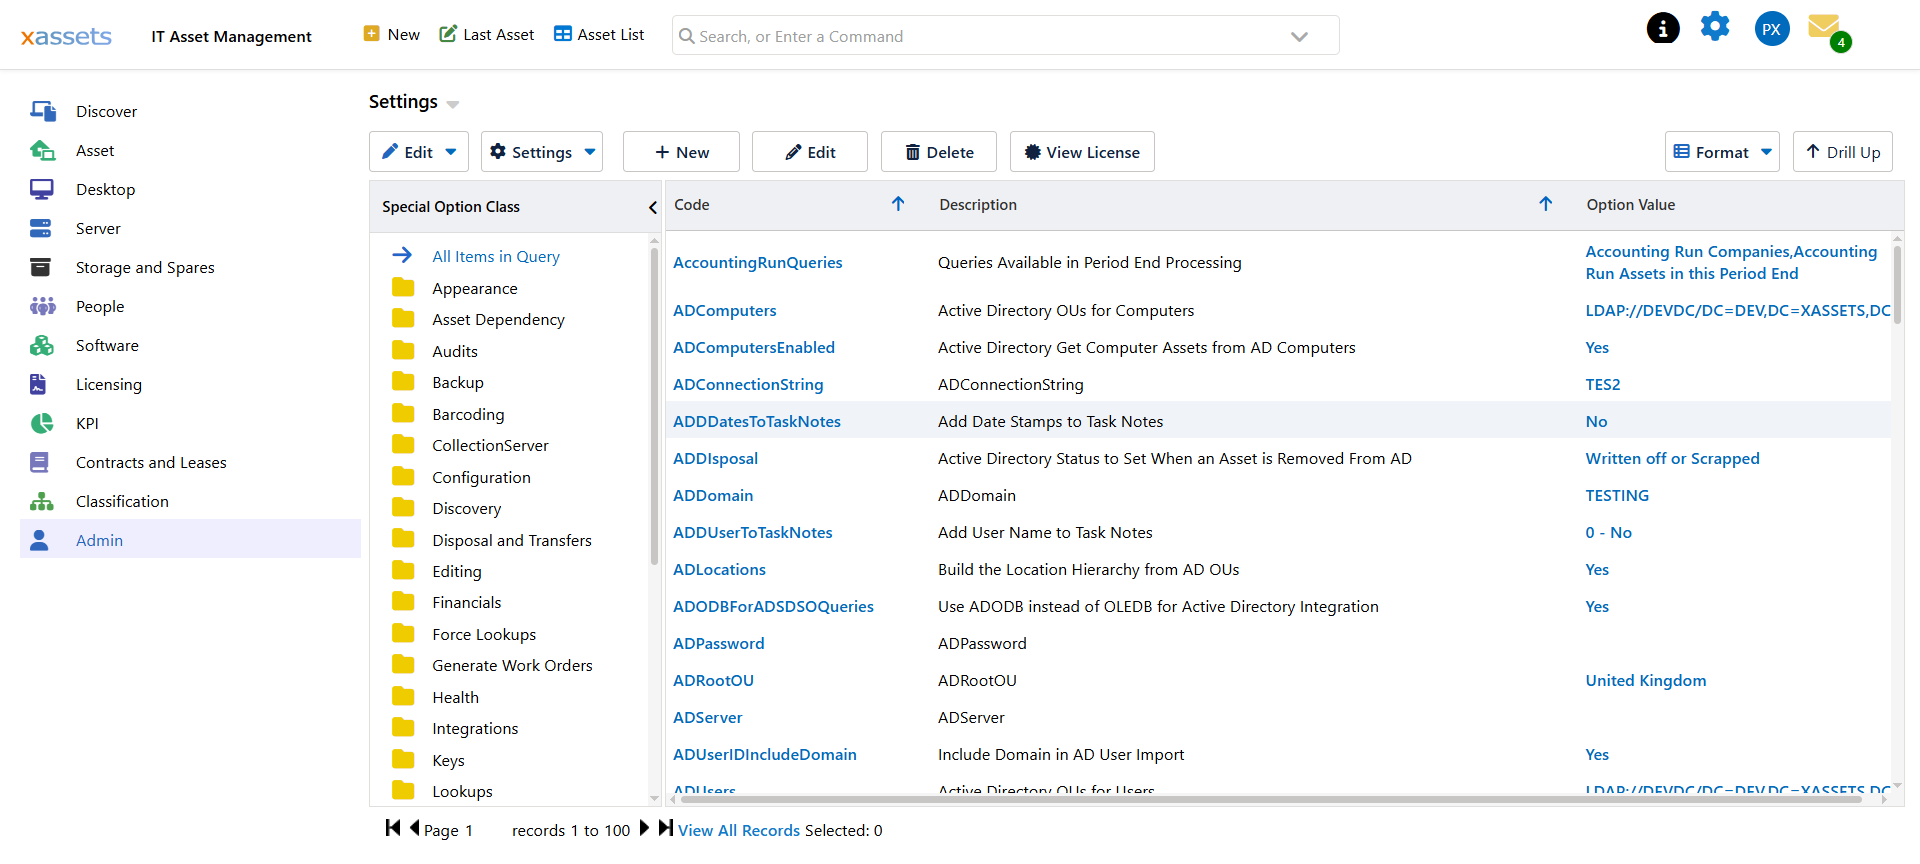Screen dimensions: 1920x864
Task: Open the ADUserIDIncludeDomain code link
Action: 764,754
